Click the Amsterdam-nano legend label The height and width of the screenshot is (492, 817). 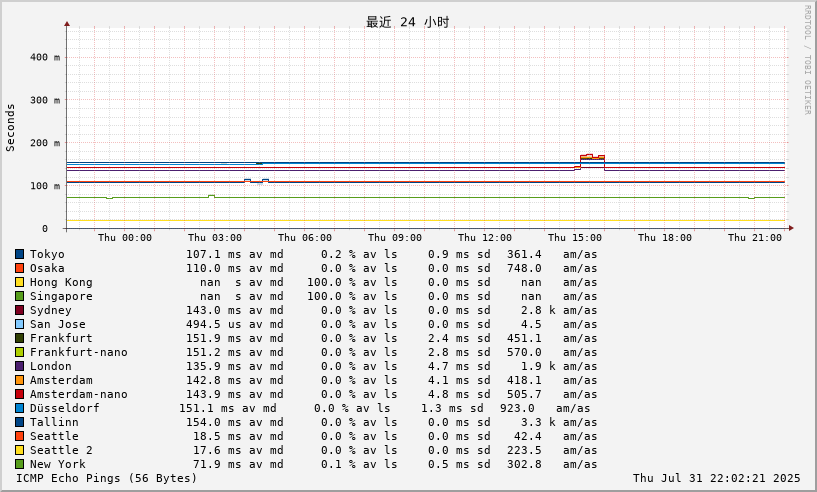pyautogui.click(x=79, y=395)
